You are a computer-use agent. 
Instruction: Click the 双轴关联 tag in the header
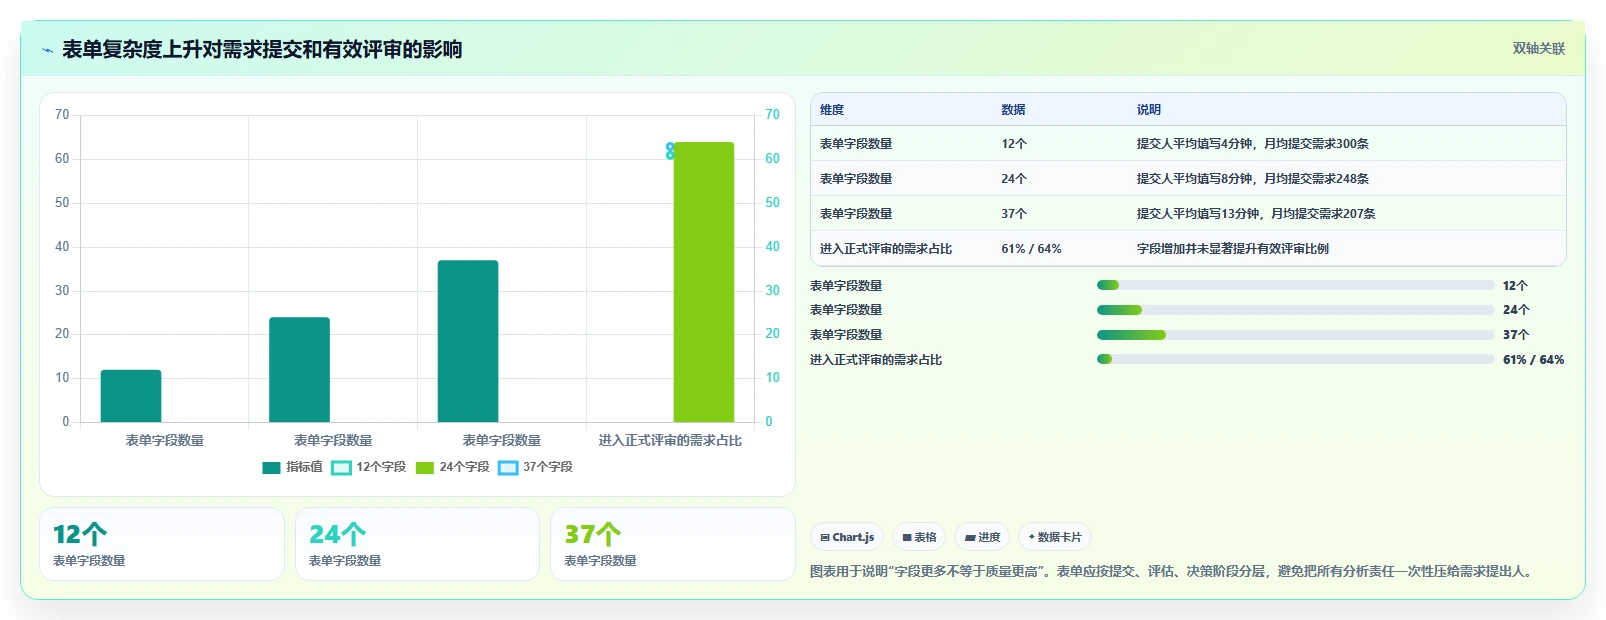(1538, 48)
